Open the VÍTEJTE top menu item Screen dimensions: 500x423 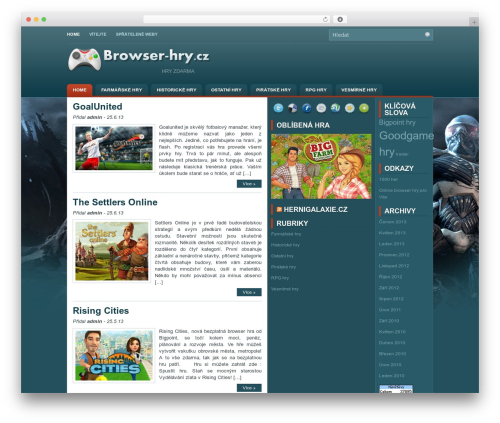98,34
